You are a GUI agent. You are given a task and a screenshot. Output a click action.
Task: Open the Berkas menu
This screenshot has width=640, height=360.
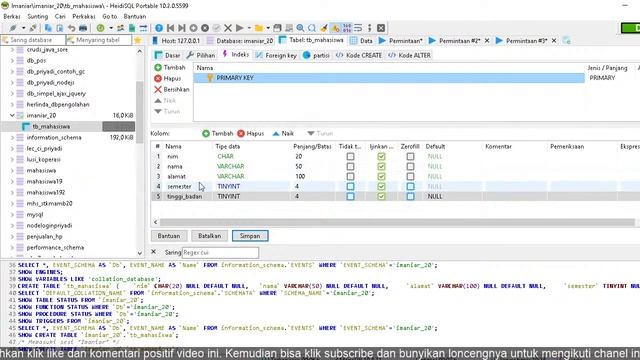(x=12, y=16)
